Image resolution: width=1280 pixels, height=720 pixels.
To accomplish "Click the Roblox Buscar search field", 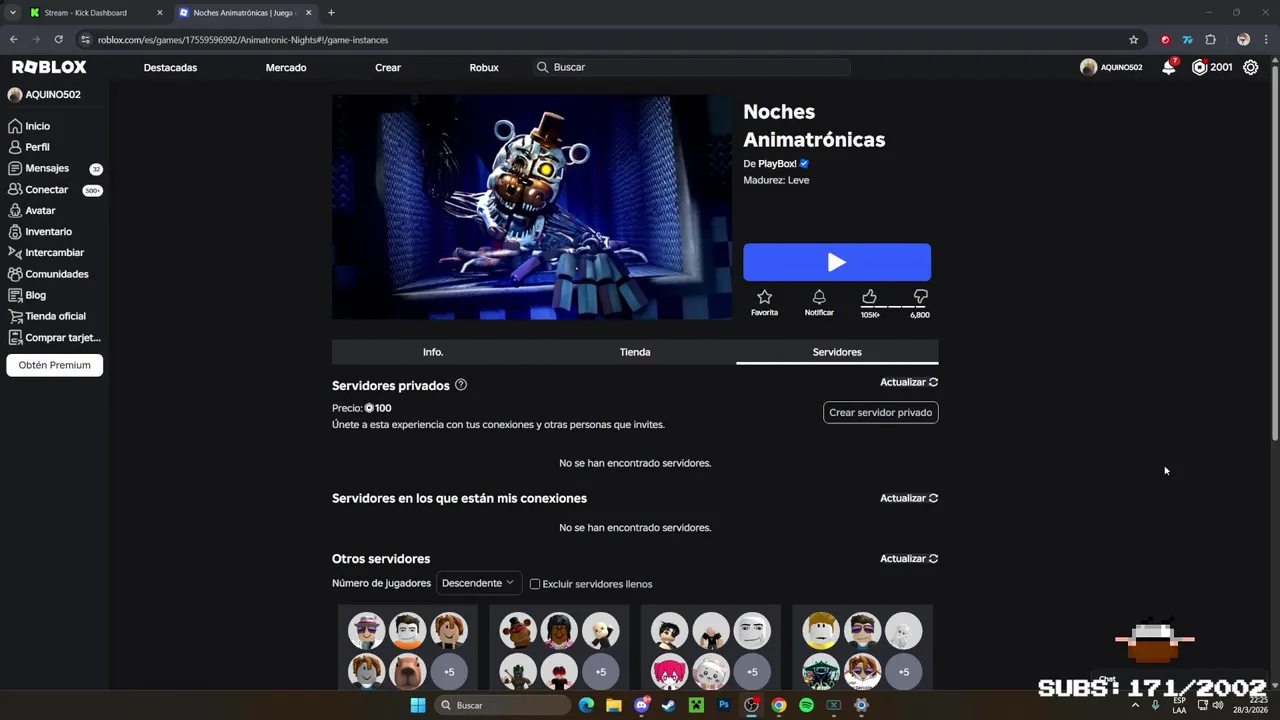I will pyautogui.click(x=690, y=67).
